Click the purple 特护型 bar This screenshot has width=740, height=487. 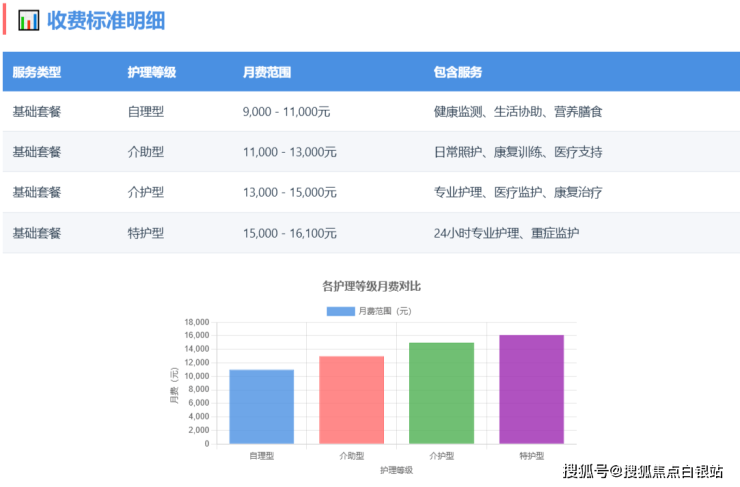tap(531, 389)
